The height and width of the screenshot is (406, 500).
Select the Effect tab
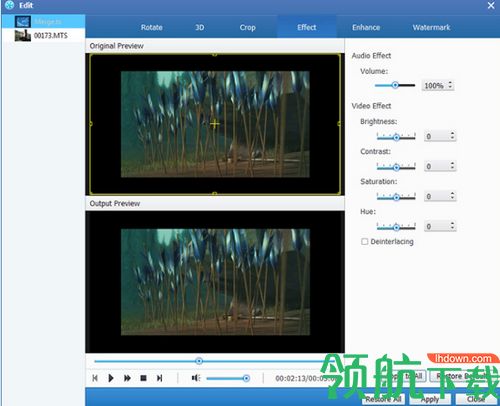[307, 27]
